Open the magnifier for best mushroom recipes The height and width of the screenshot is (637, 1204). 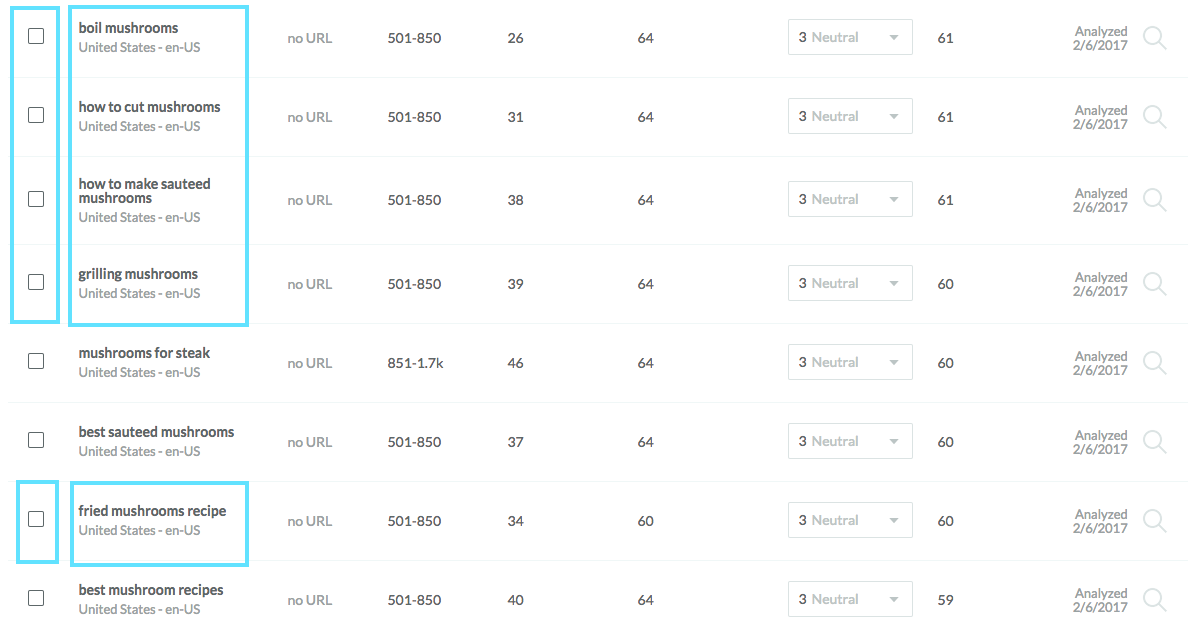(1154, 600)
